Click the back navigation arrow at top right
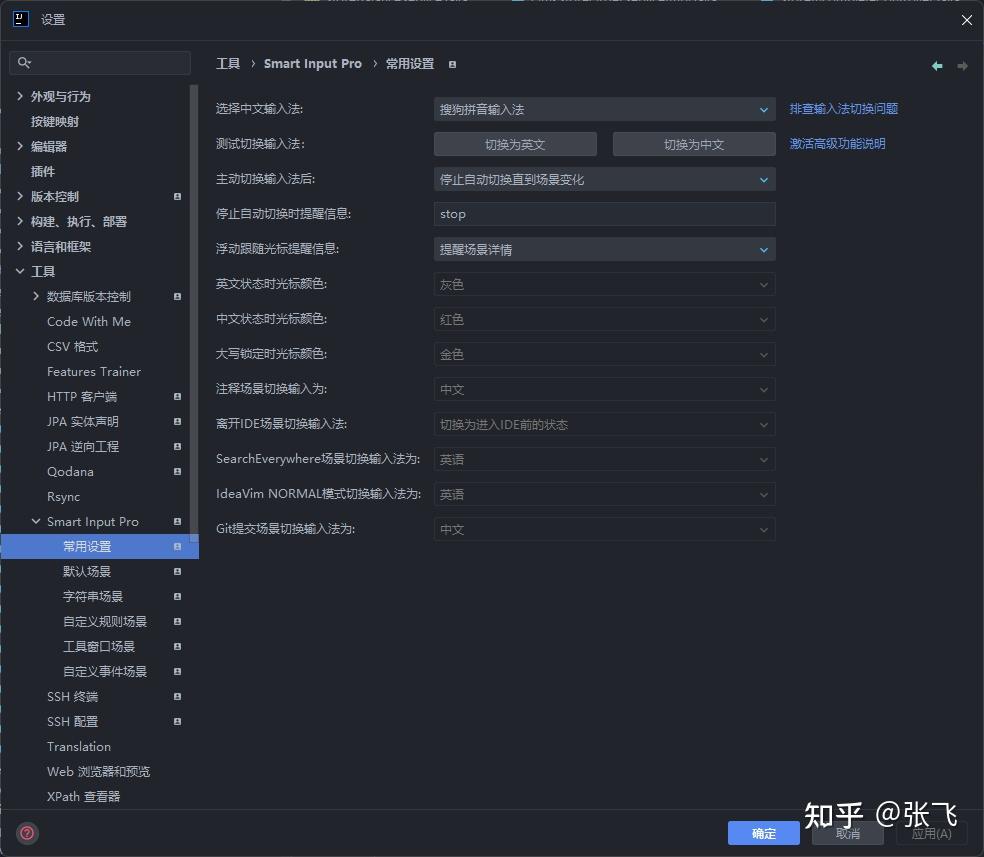The width and height of the screenshot is (984, 857). click(x=936, y=65)
